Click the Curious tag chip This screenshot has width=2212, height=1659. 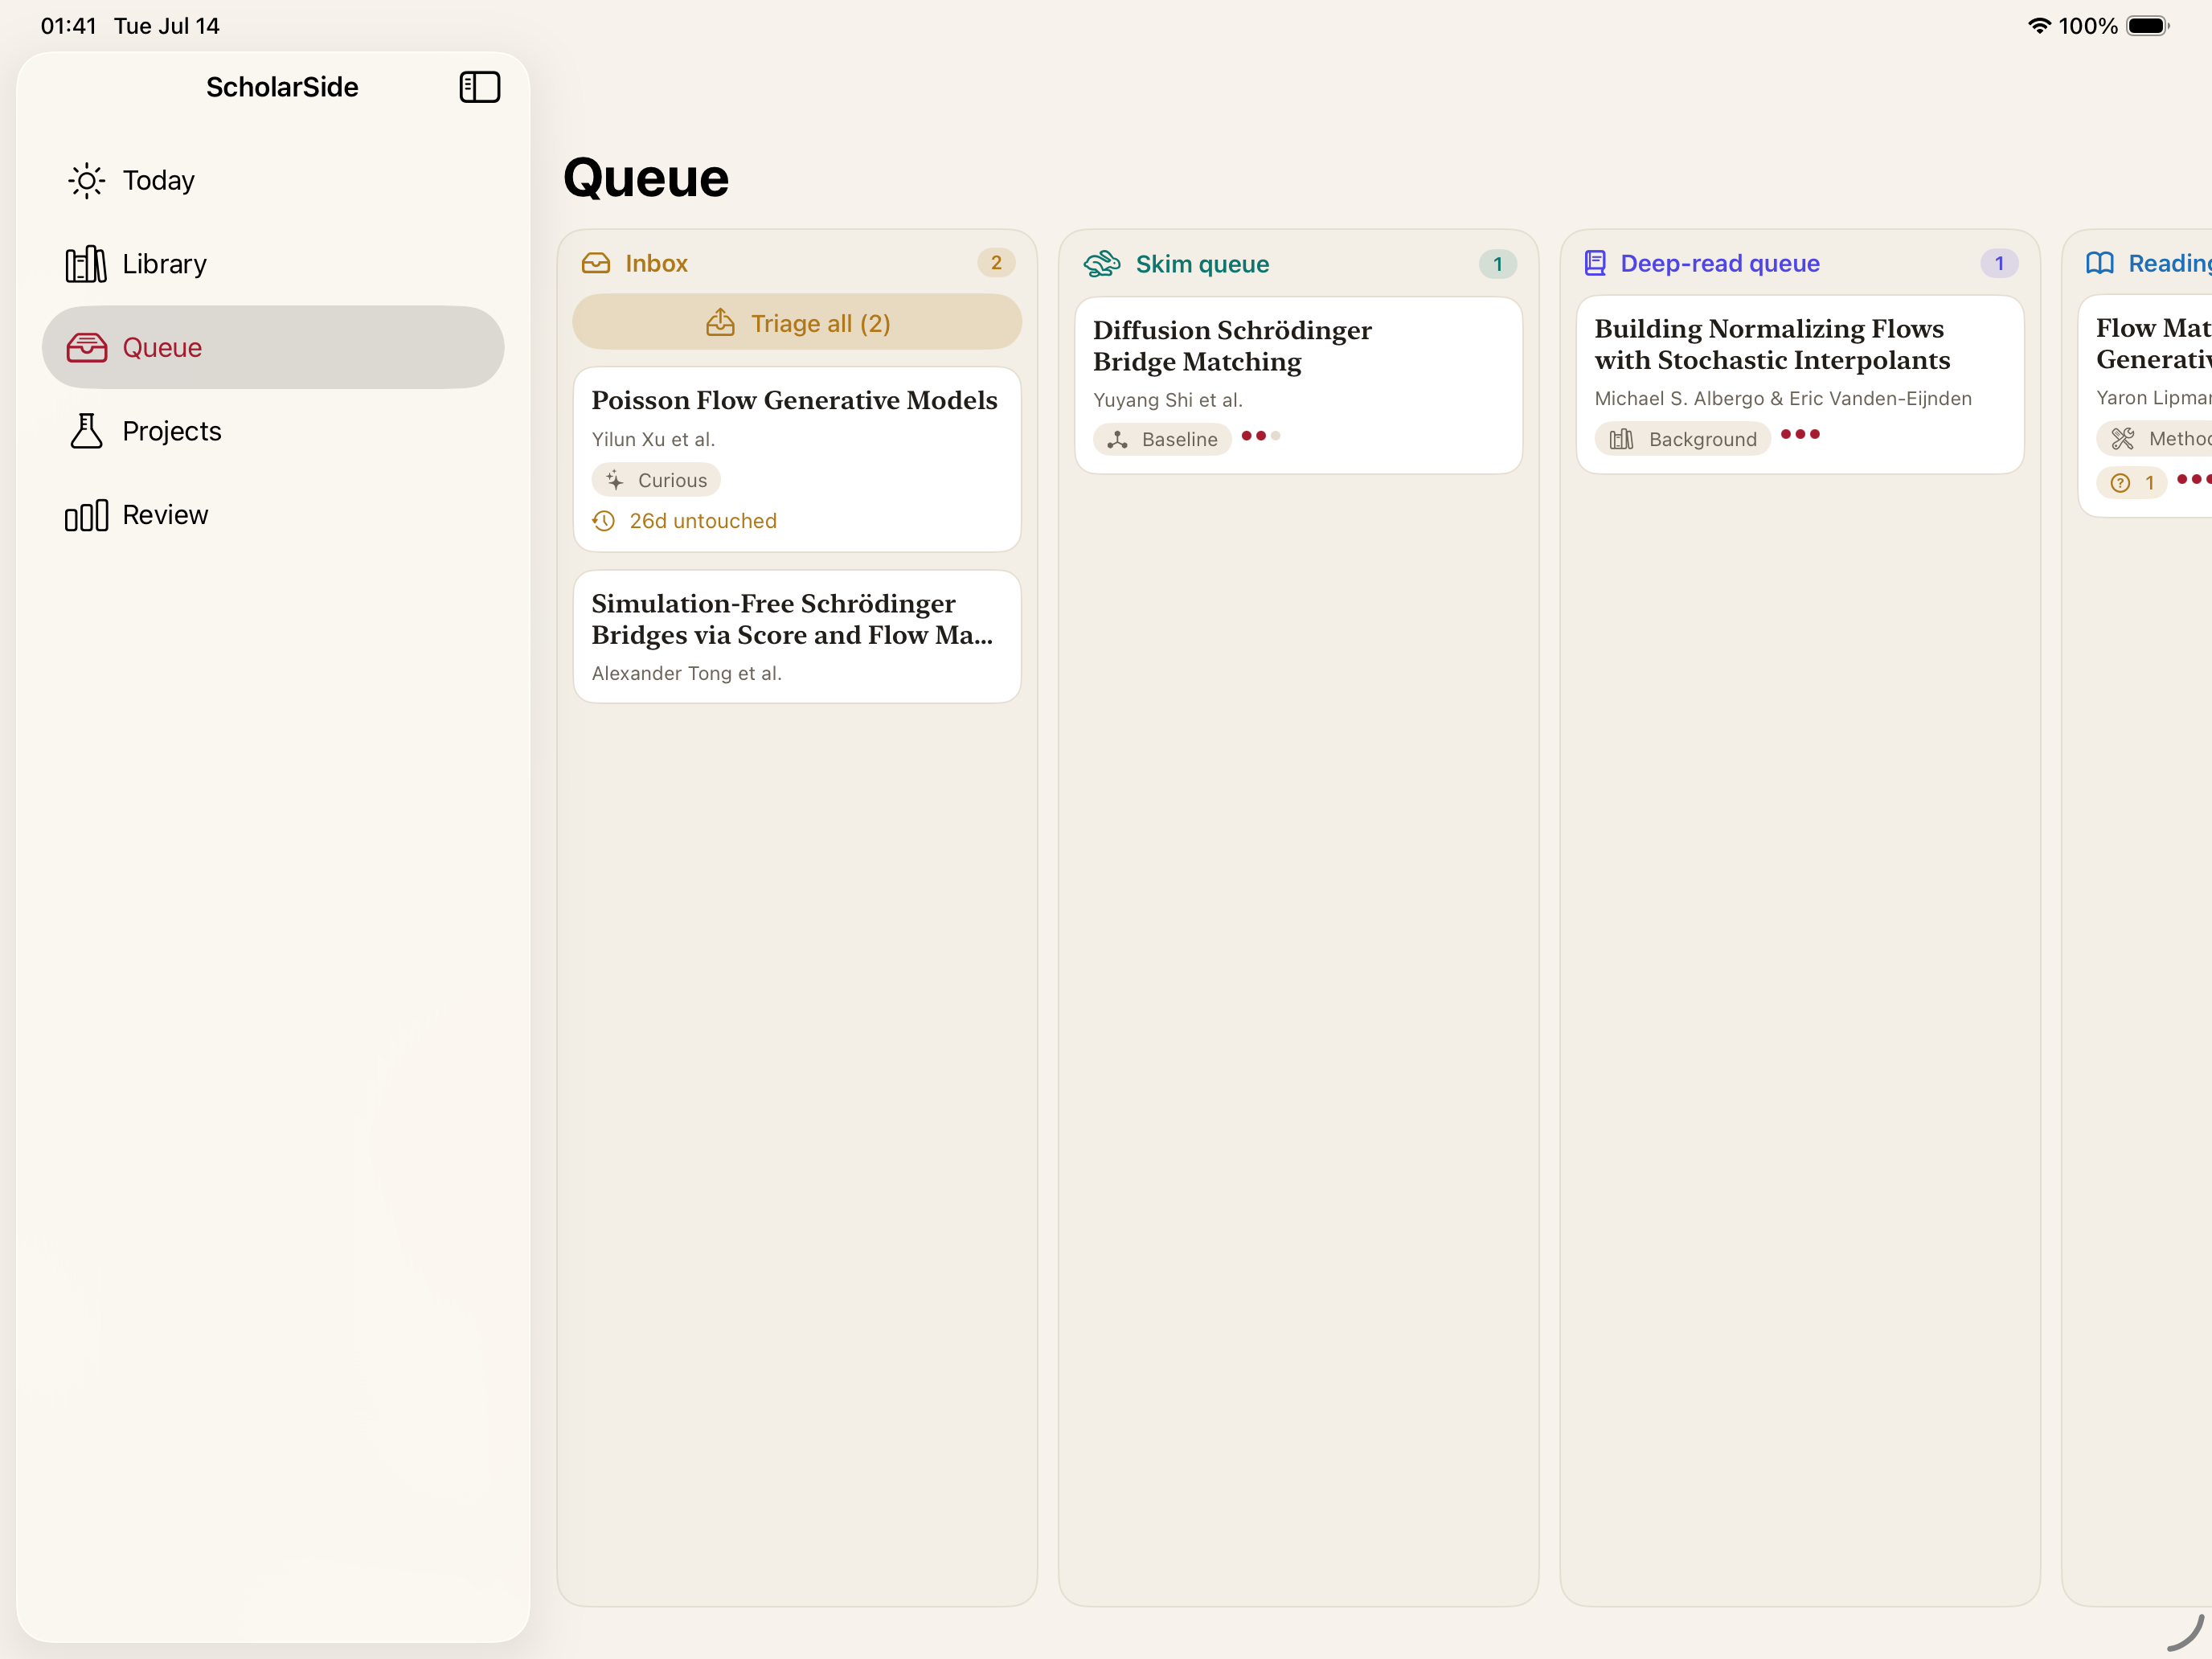tap(656, 480)
